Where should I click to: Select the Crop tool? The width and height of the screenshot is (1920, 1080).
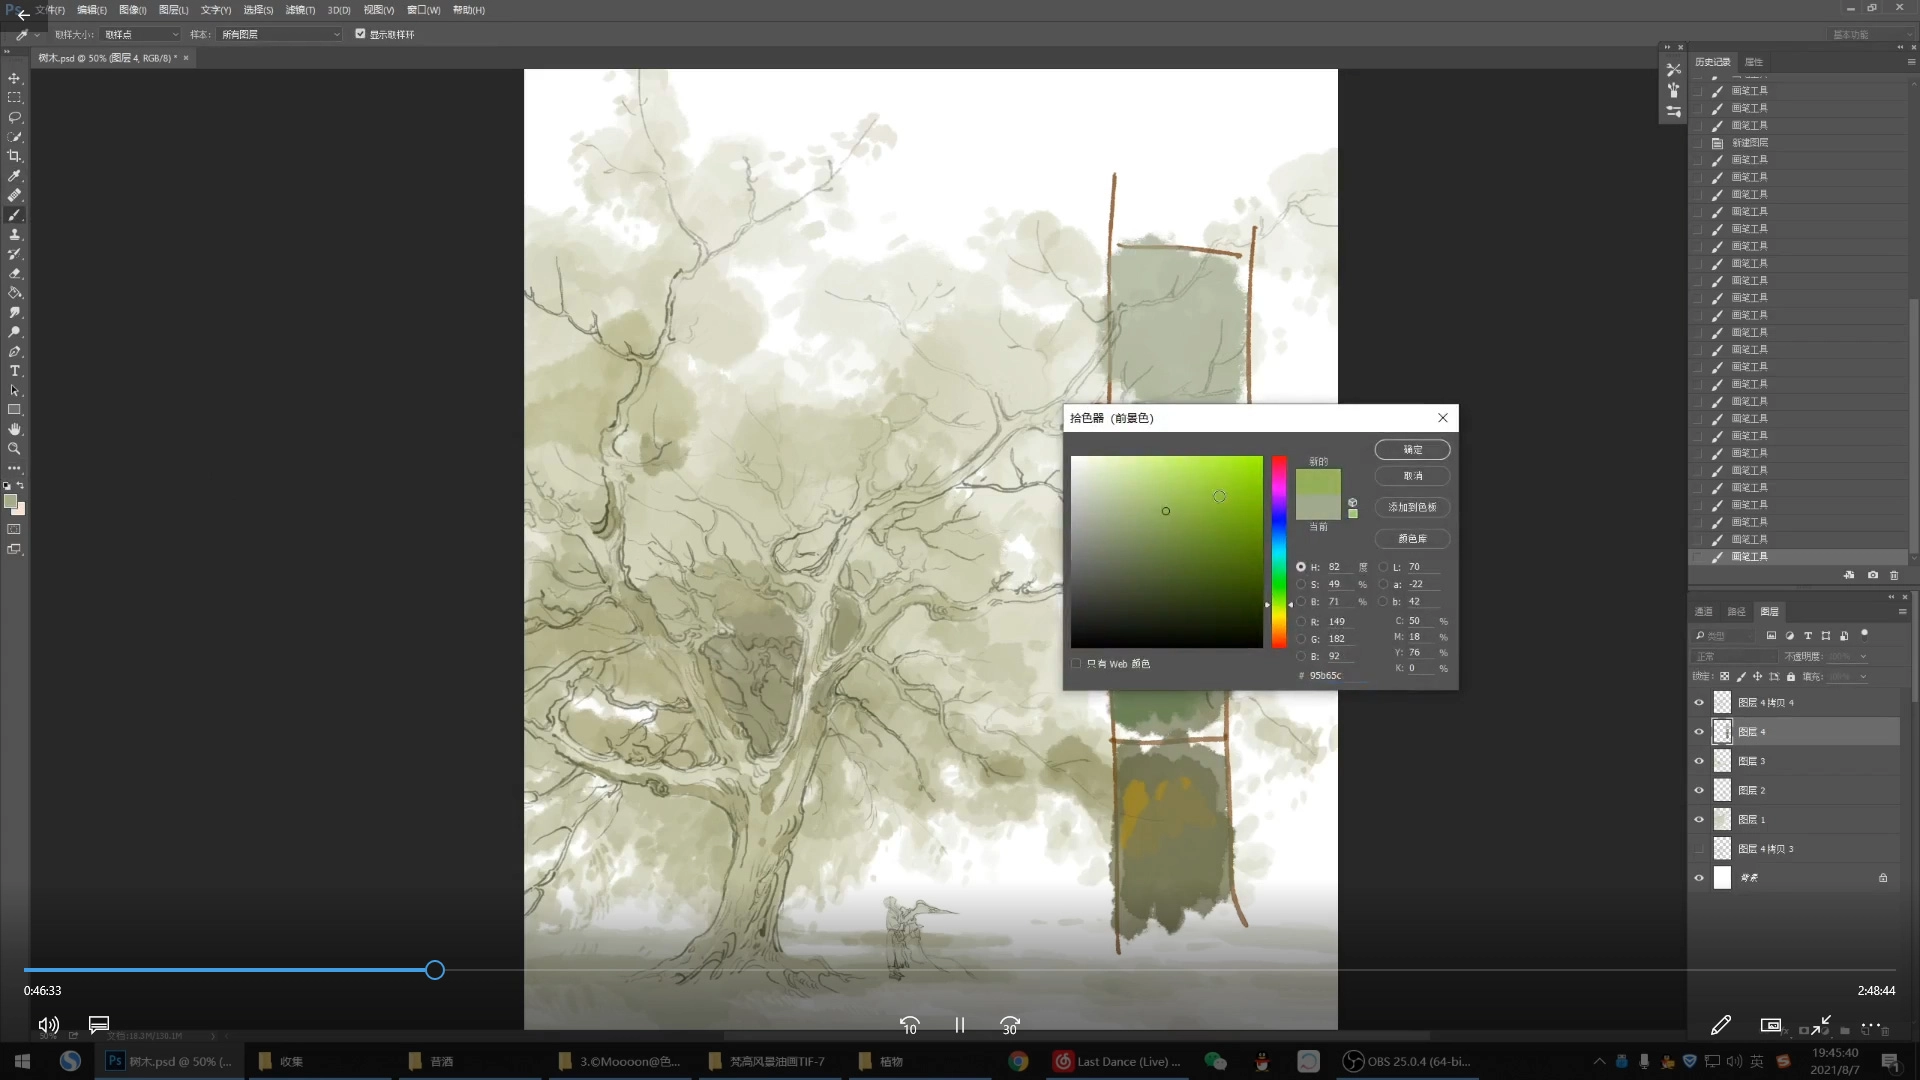(x=14, y=156)
